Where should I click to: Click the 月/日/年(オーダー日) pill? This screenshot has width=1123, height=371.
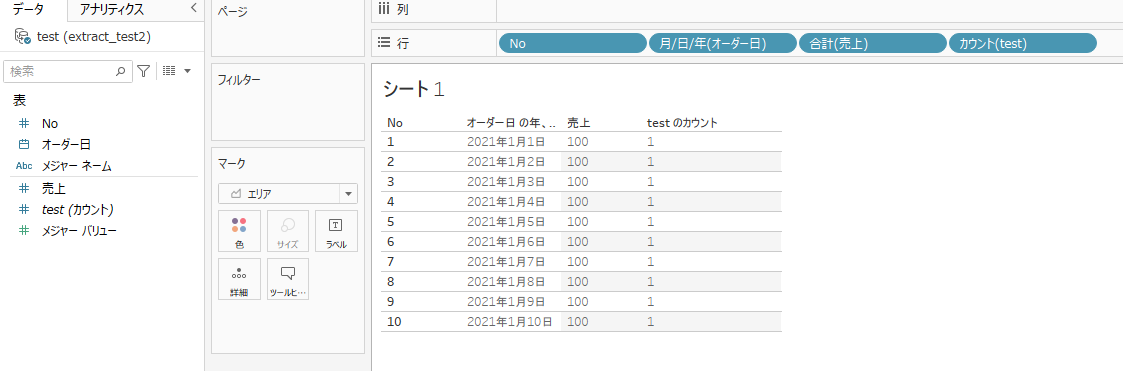click(723, 44)
